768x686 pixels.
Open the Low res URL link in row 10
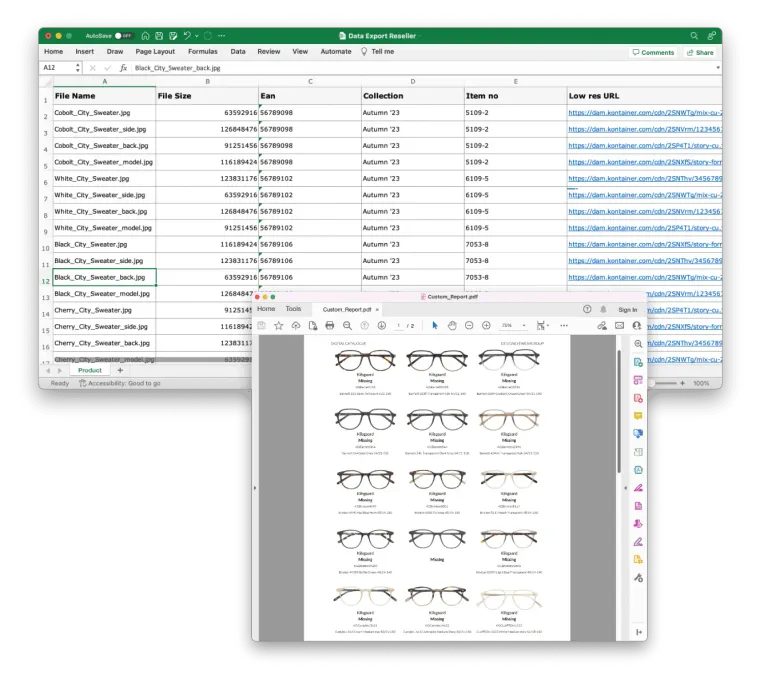click(x=645, y=244)
